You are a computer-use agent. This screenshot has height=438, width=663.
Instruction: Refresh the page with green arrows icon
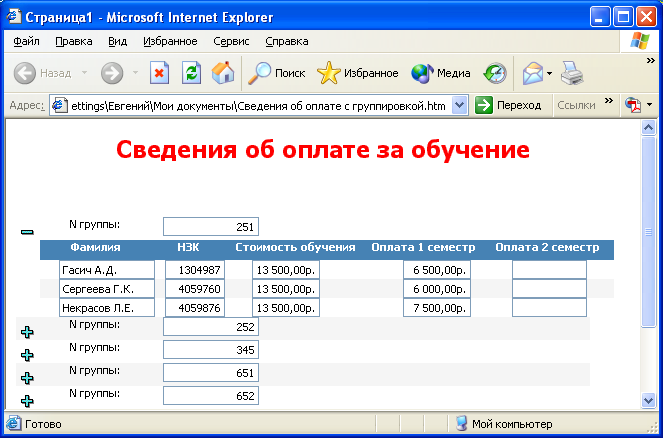(191, 73)
